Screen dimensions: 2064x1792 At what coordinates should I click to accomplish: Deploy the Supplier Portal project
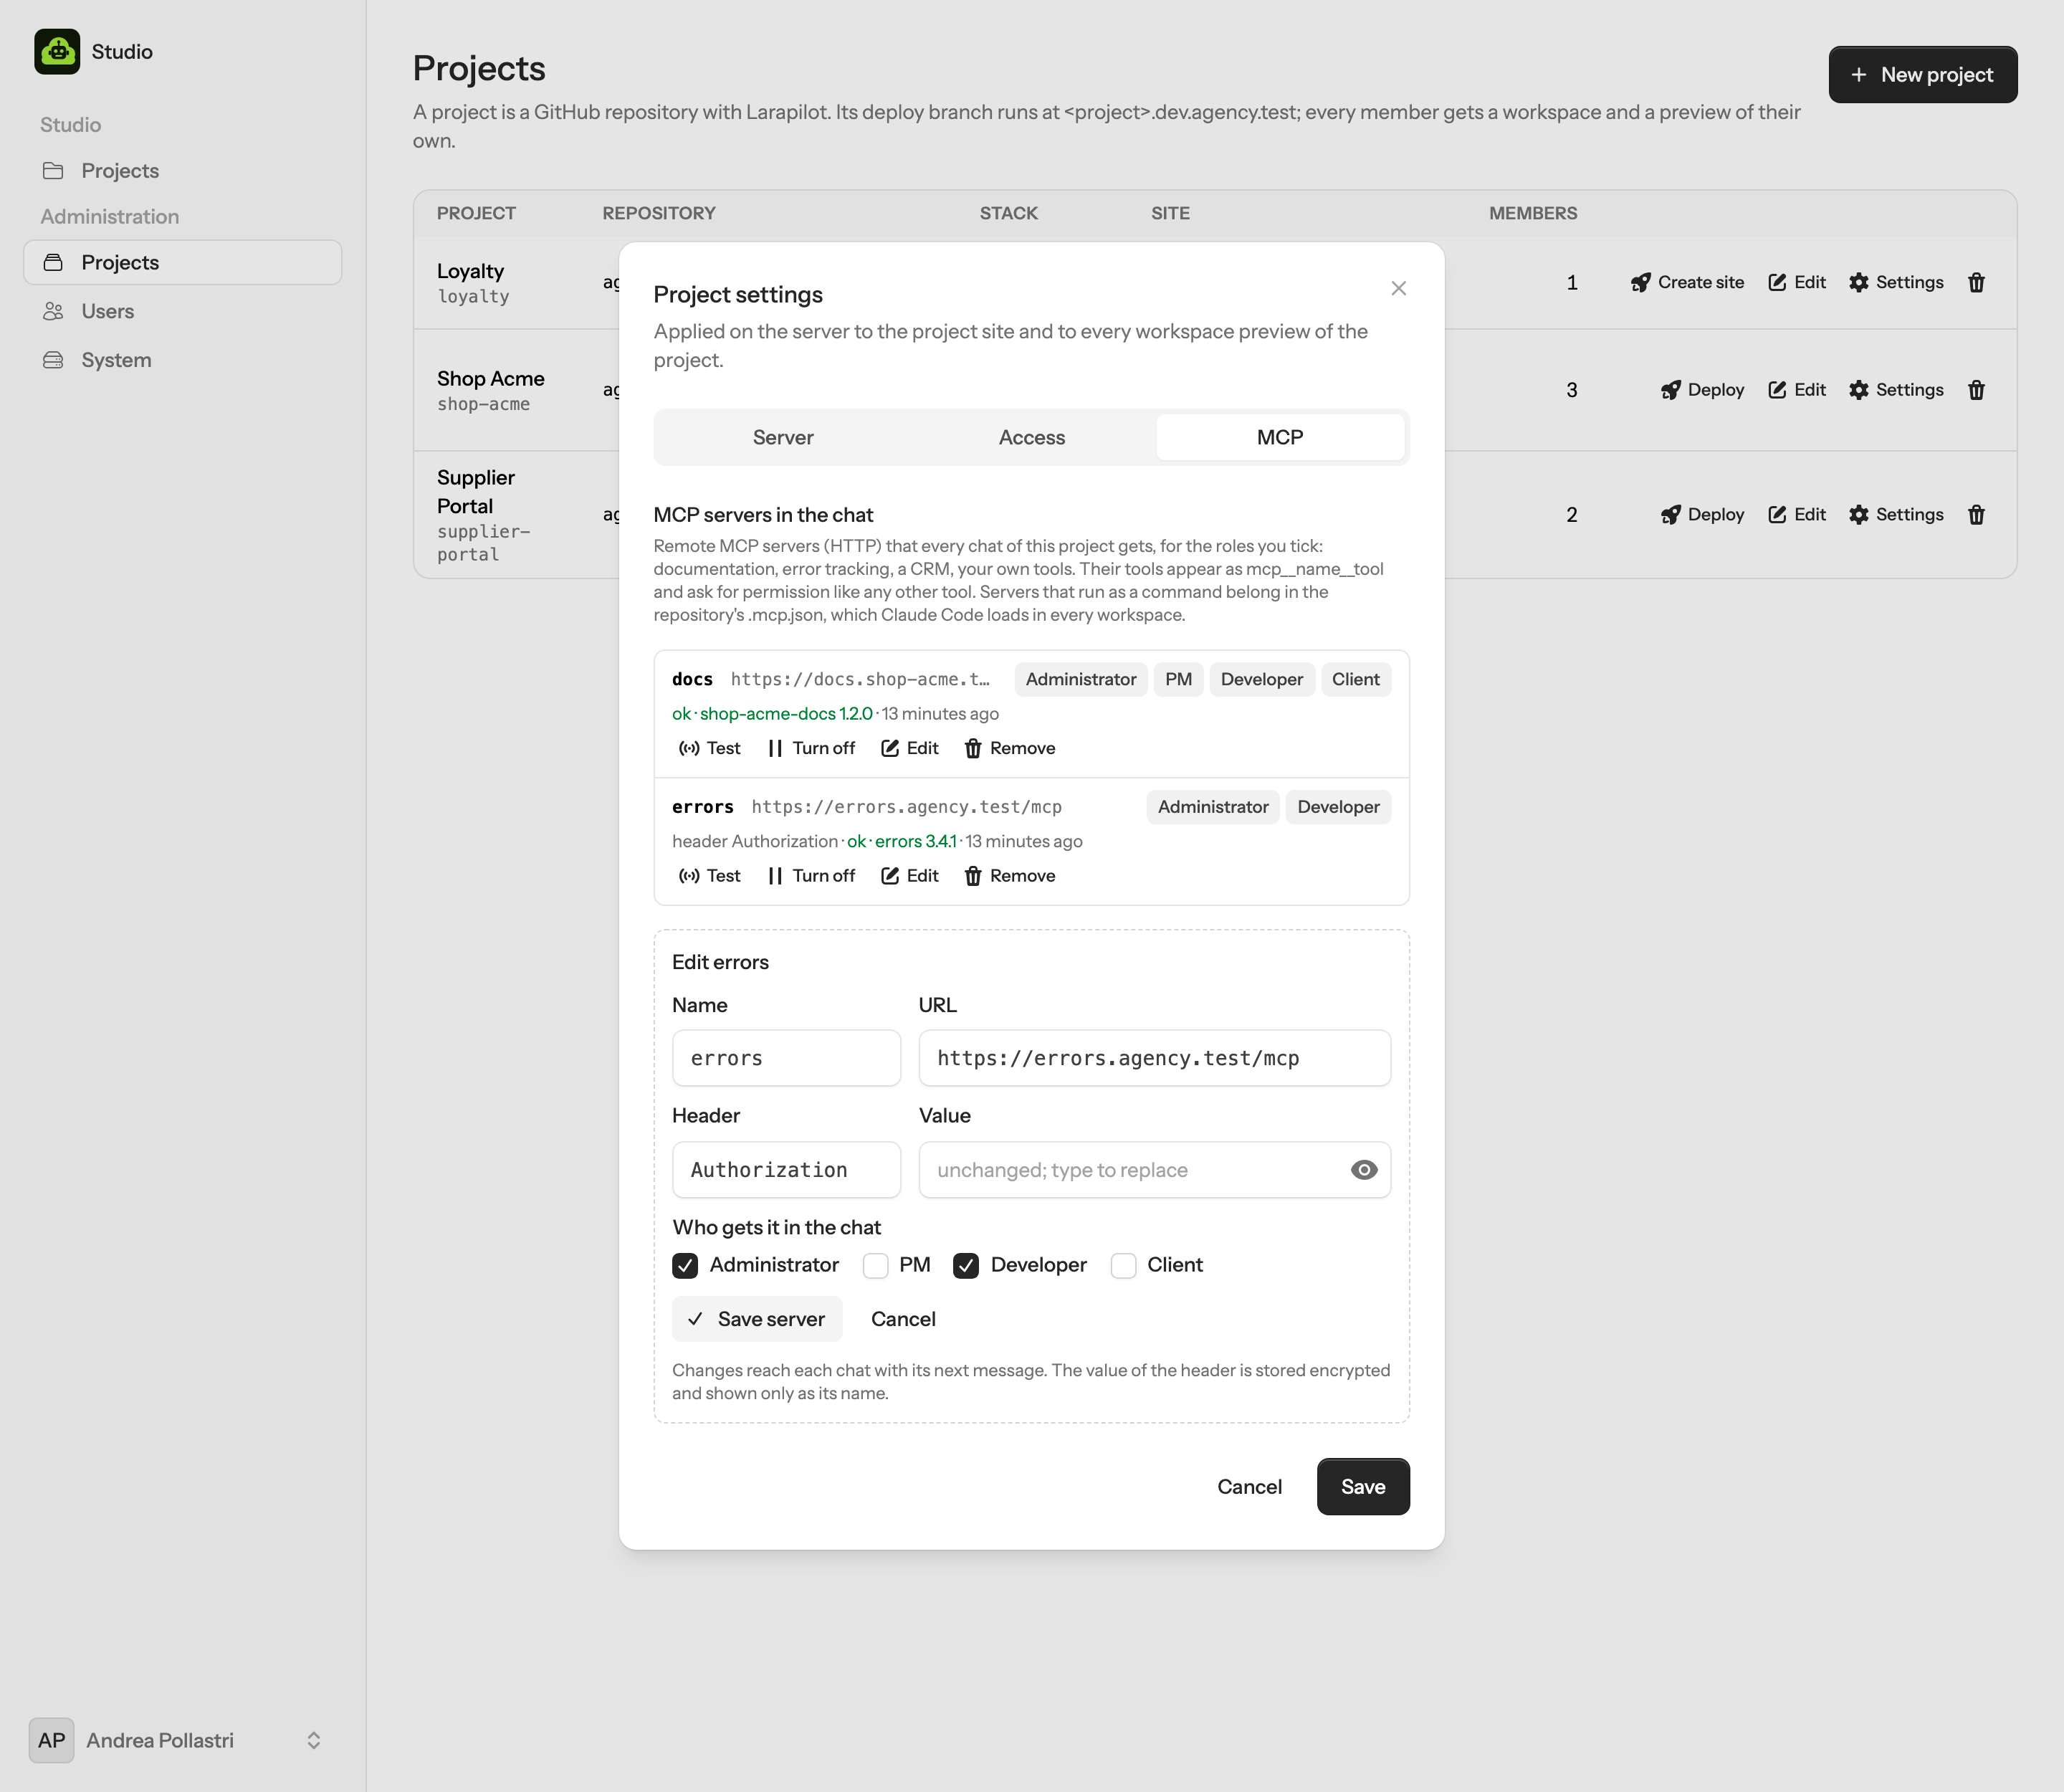click(x=1702, y=514)
